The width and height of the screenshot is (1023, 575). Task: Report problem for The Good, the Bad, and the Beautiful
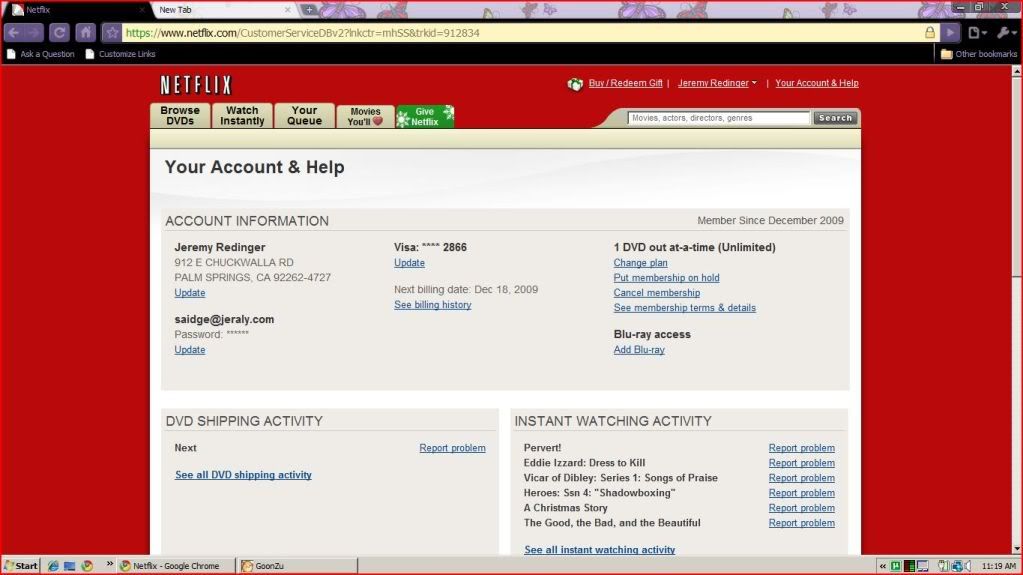(x=801, y=523)
